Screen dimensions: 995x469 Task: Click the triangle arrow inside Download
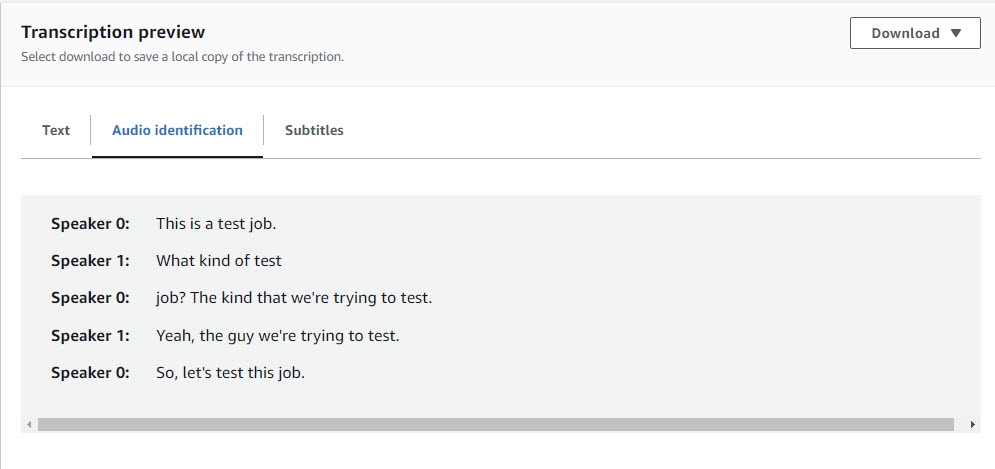point(956,33)
